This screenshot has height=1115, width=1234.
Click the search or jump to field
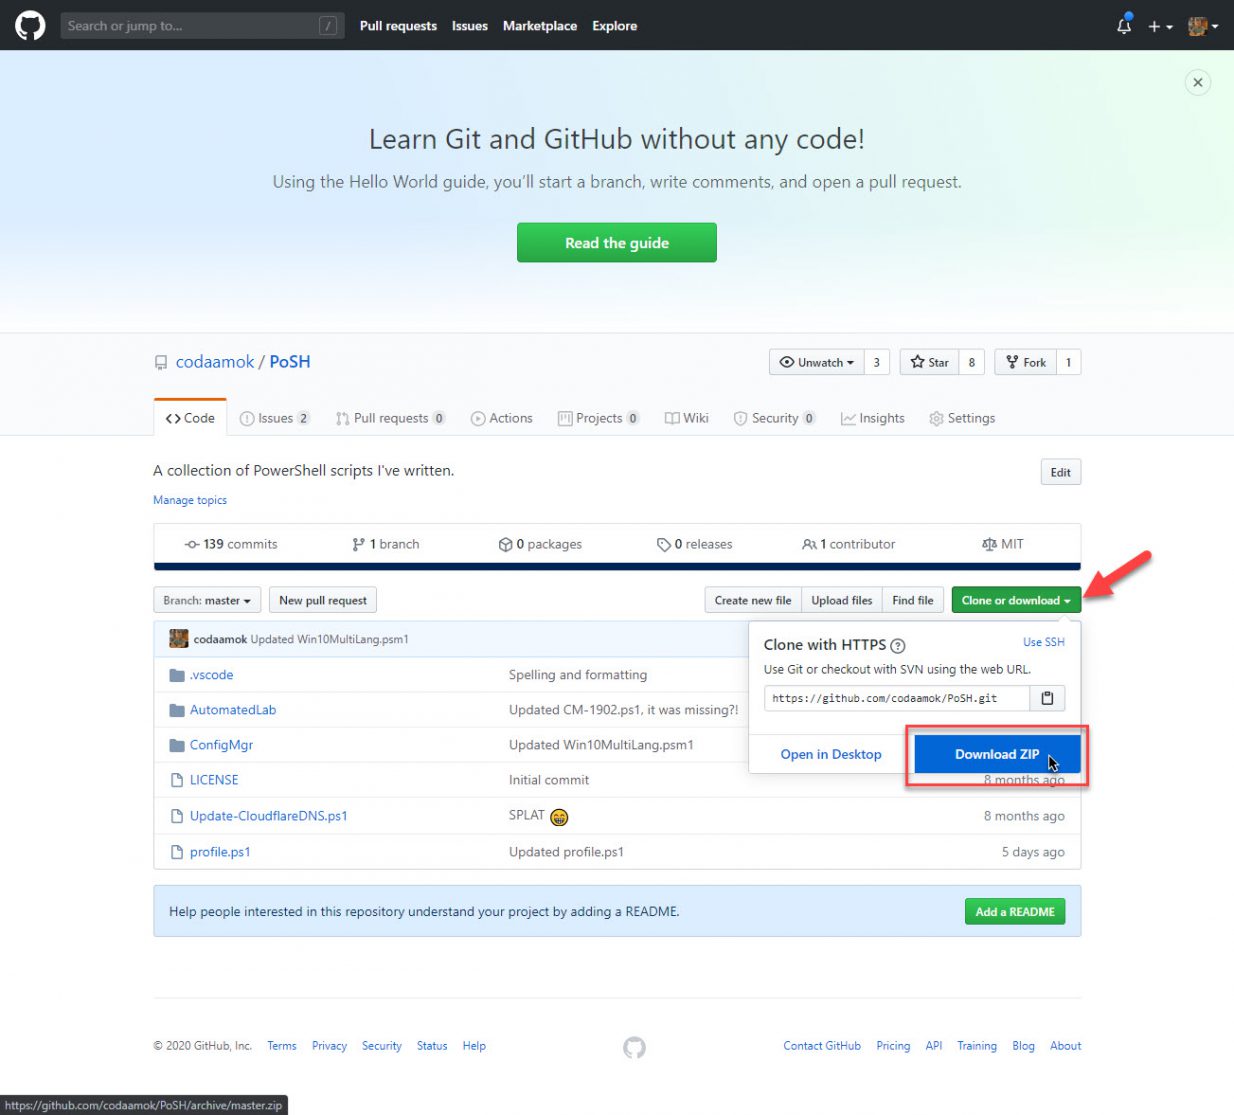(200, 25)
